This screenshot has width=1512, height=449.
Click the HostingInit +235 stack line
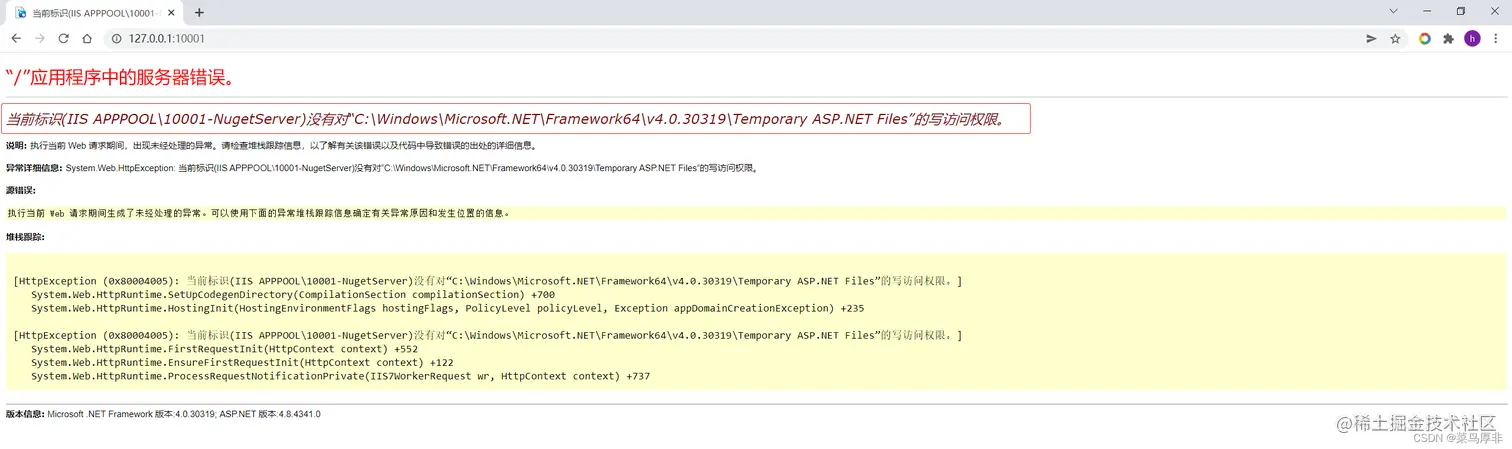[x=447, y=309]
